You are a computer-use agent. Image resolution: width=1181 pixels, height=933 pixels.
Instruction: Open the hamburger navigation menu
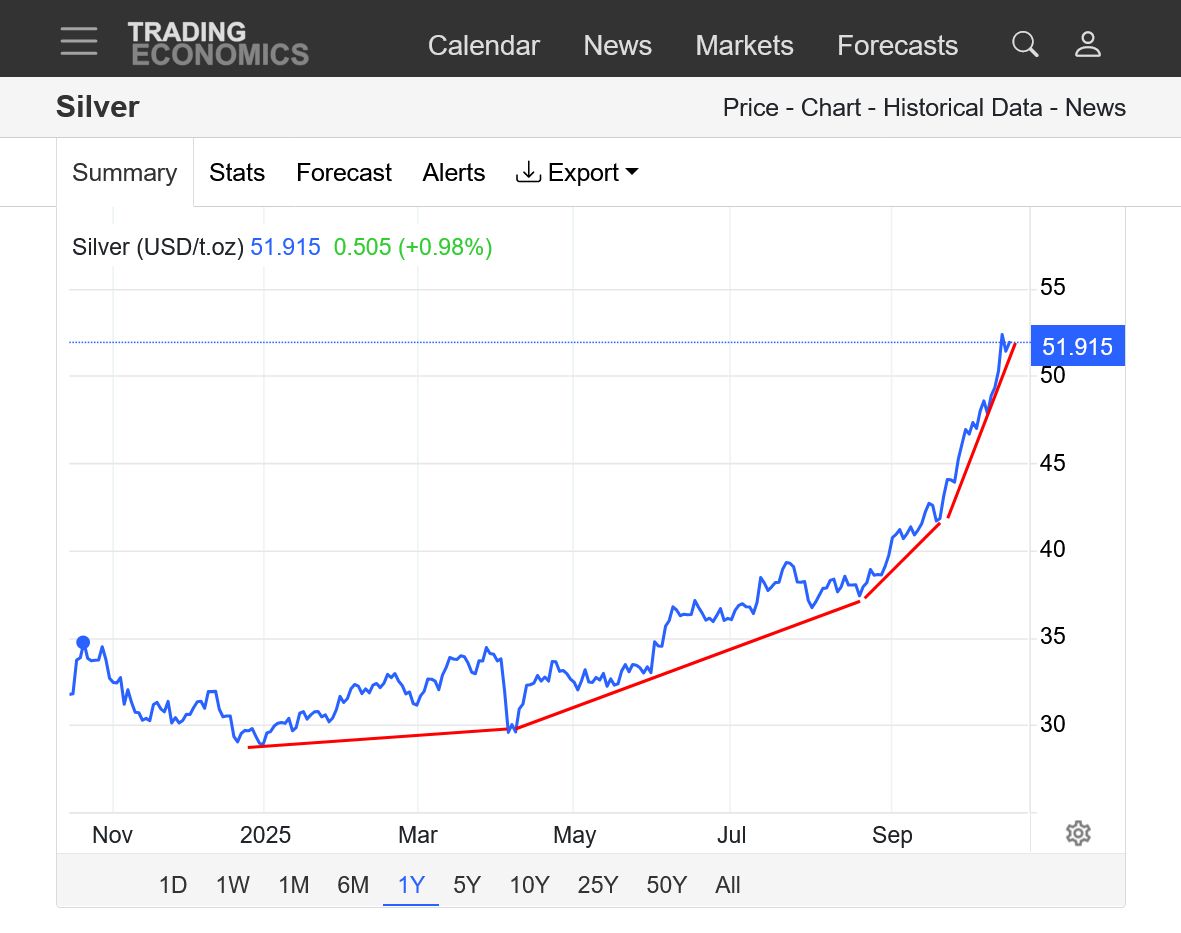tap(78, 42)
